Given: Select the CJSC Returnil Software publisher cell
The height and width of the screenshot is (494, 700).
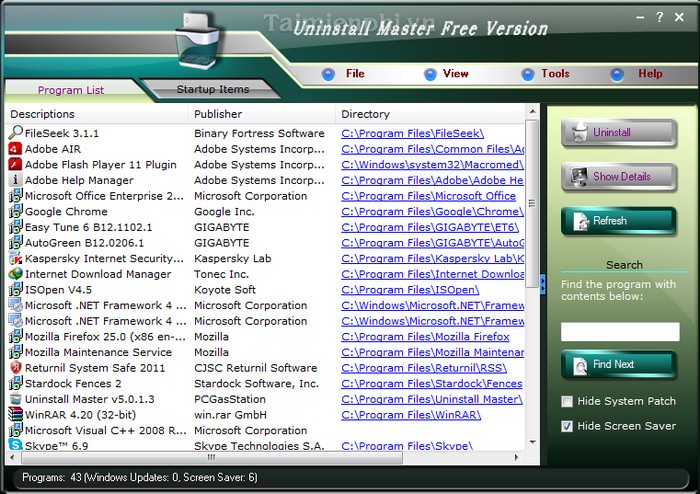Looking at the screenshot, I should 255,368.
